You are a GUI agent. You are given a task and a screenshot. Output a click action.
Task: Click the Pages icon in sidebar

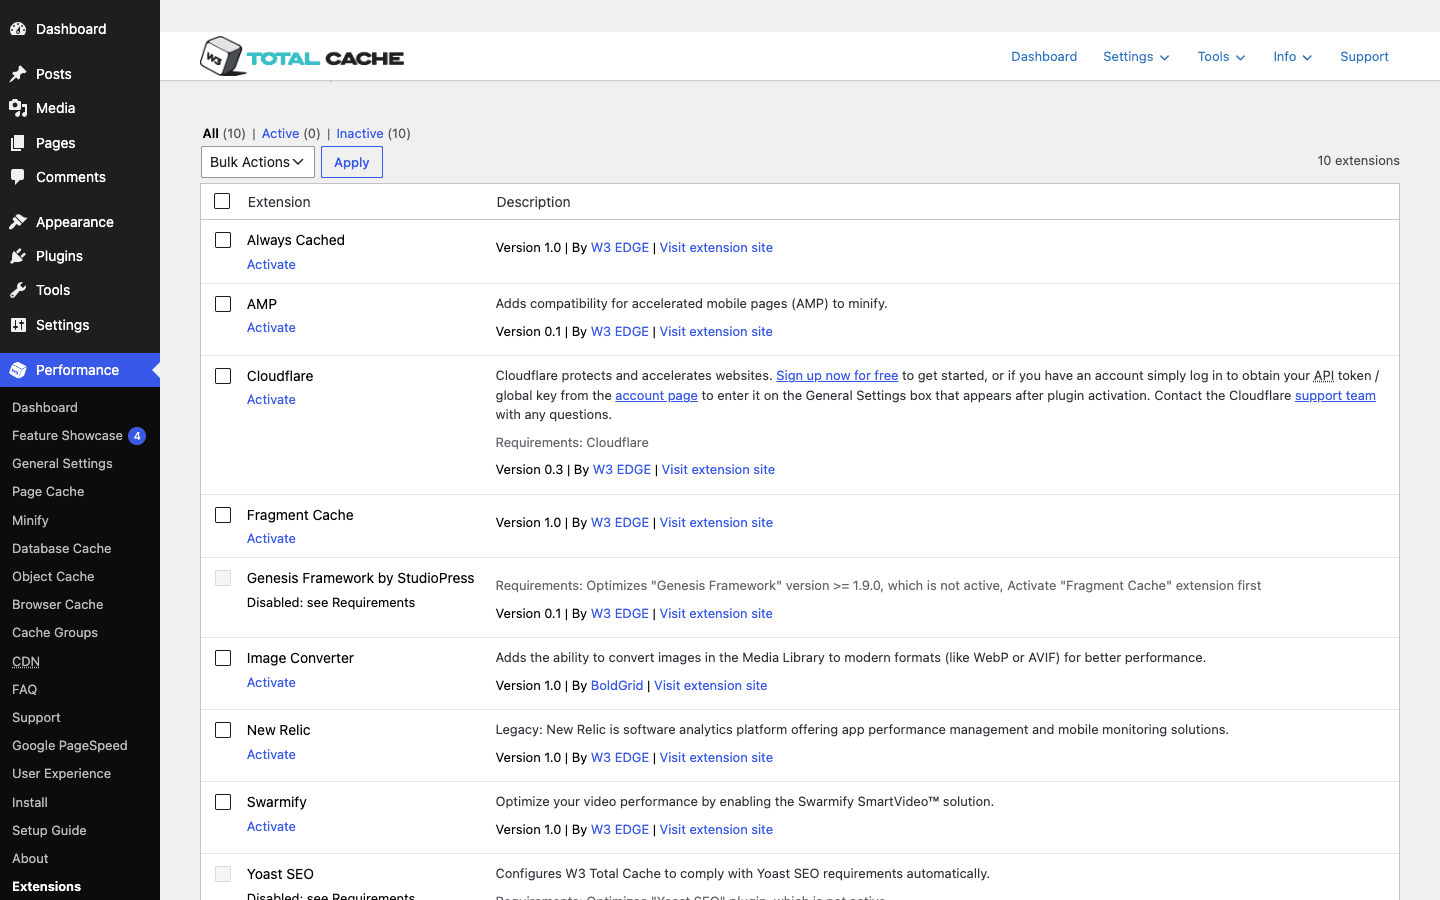tap(18, 143)
